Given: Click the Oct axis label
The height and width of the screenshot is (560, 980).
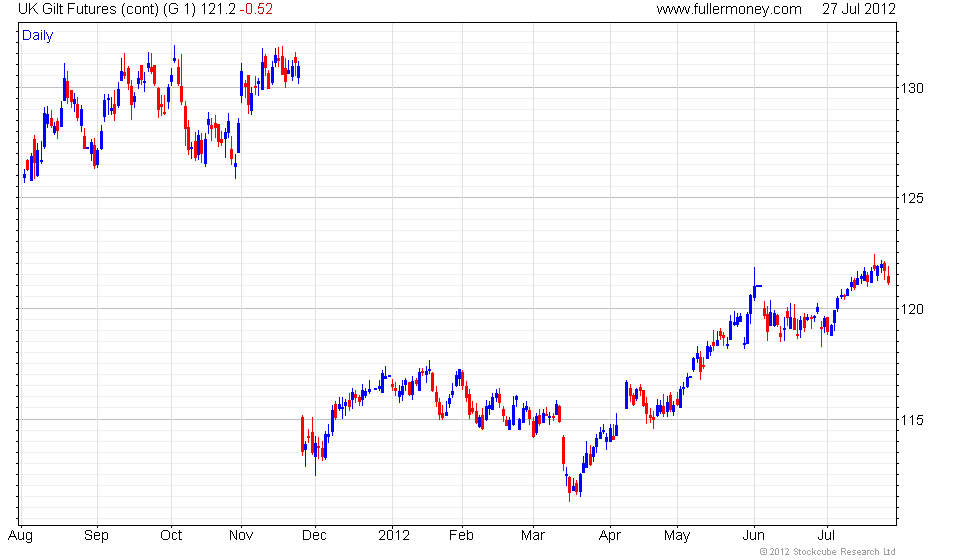Looking at the screenshot, I should coord(171,536).
